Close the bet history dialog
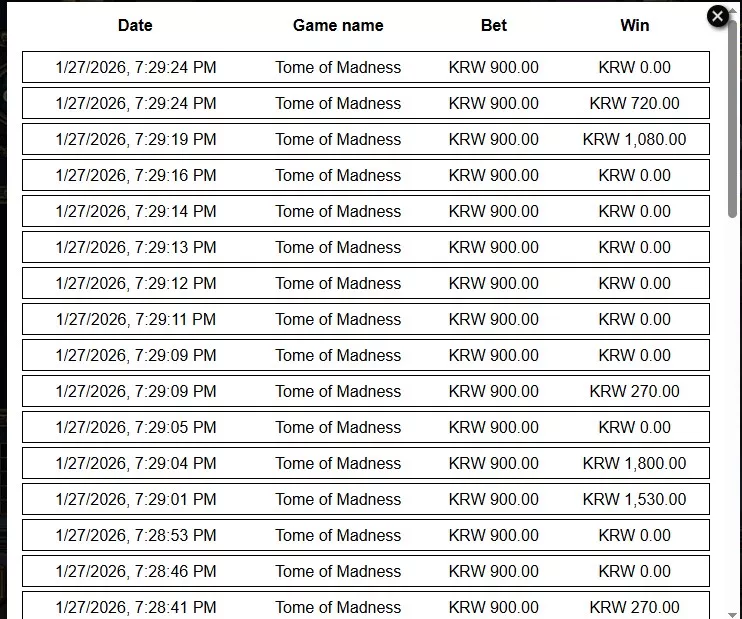The height and width of the screenshot is (619, 742). point(717,17)
